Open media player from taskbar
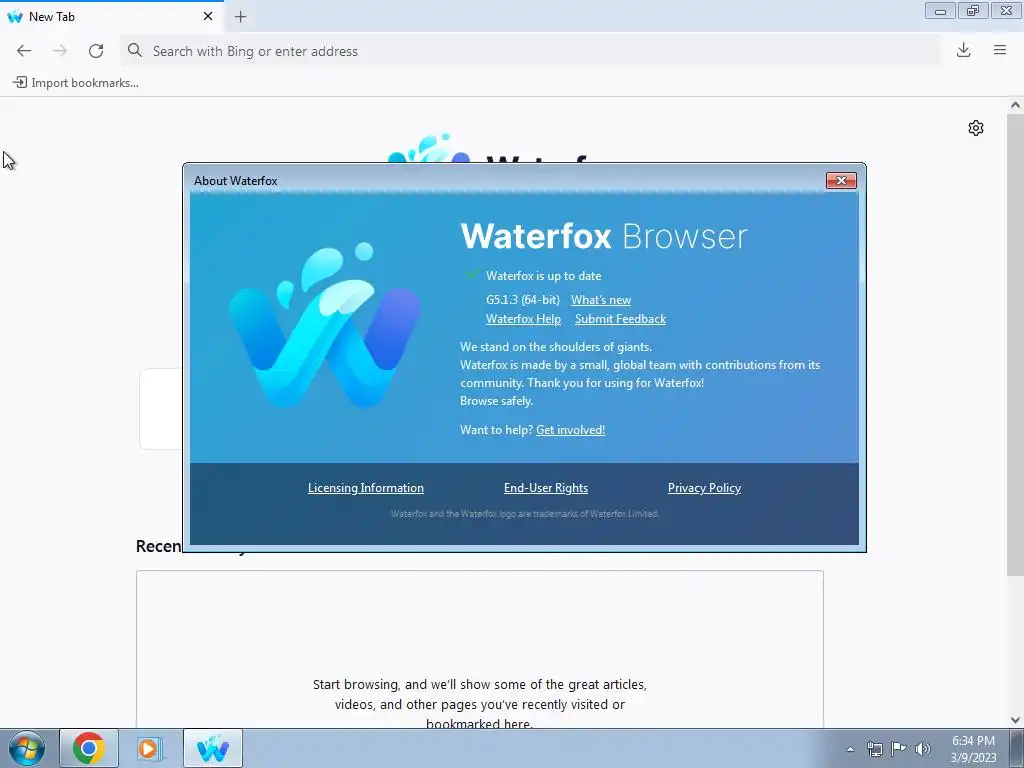Viewport: 1024px width, 768px height. (149, 748)
